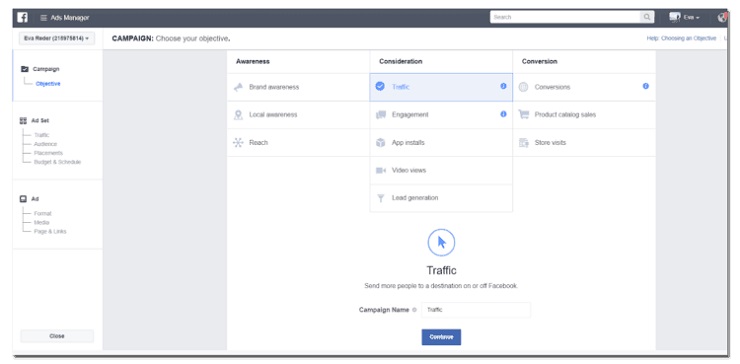This screenshot has height=364, width=740.
Task: Click the info icon beside Conversions
Action: click(646, 86)
